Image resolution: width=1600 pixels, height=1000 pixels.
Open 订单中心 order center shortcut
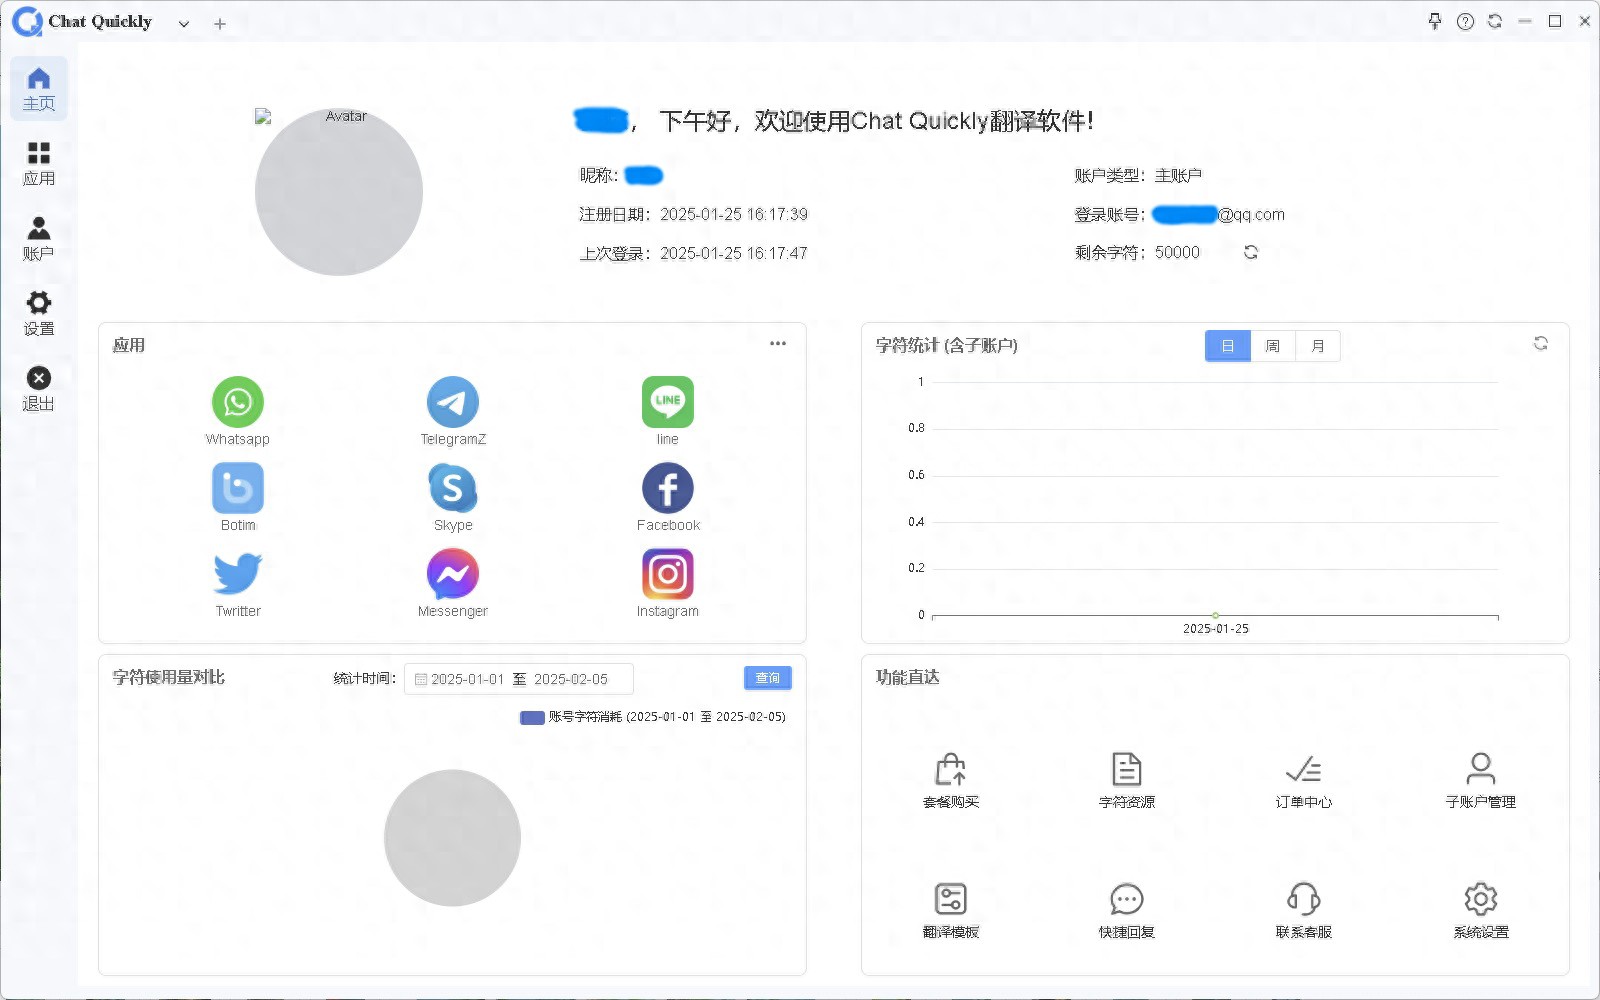tap(1304, 780)
